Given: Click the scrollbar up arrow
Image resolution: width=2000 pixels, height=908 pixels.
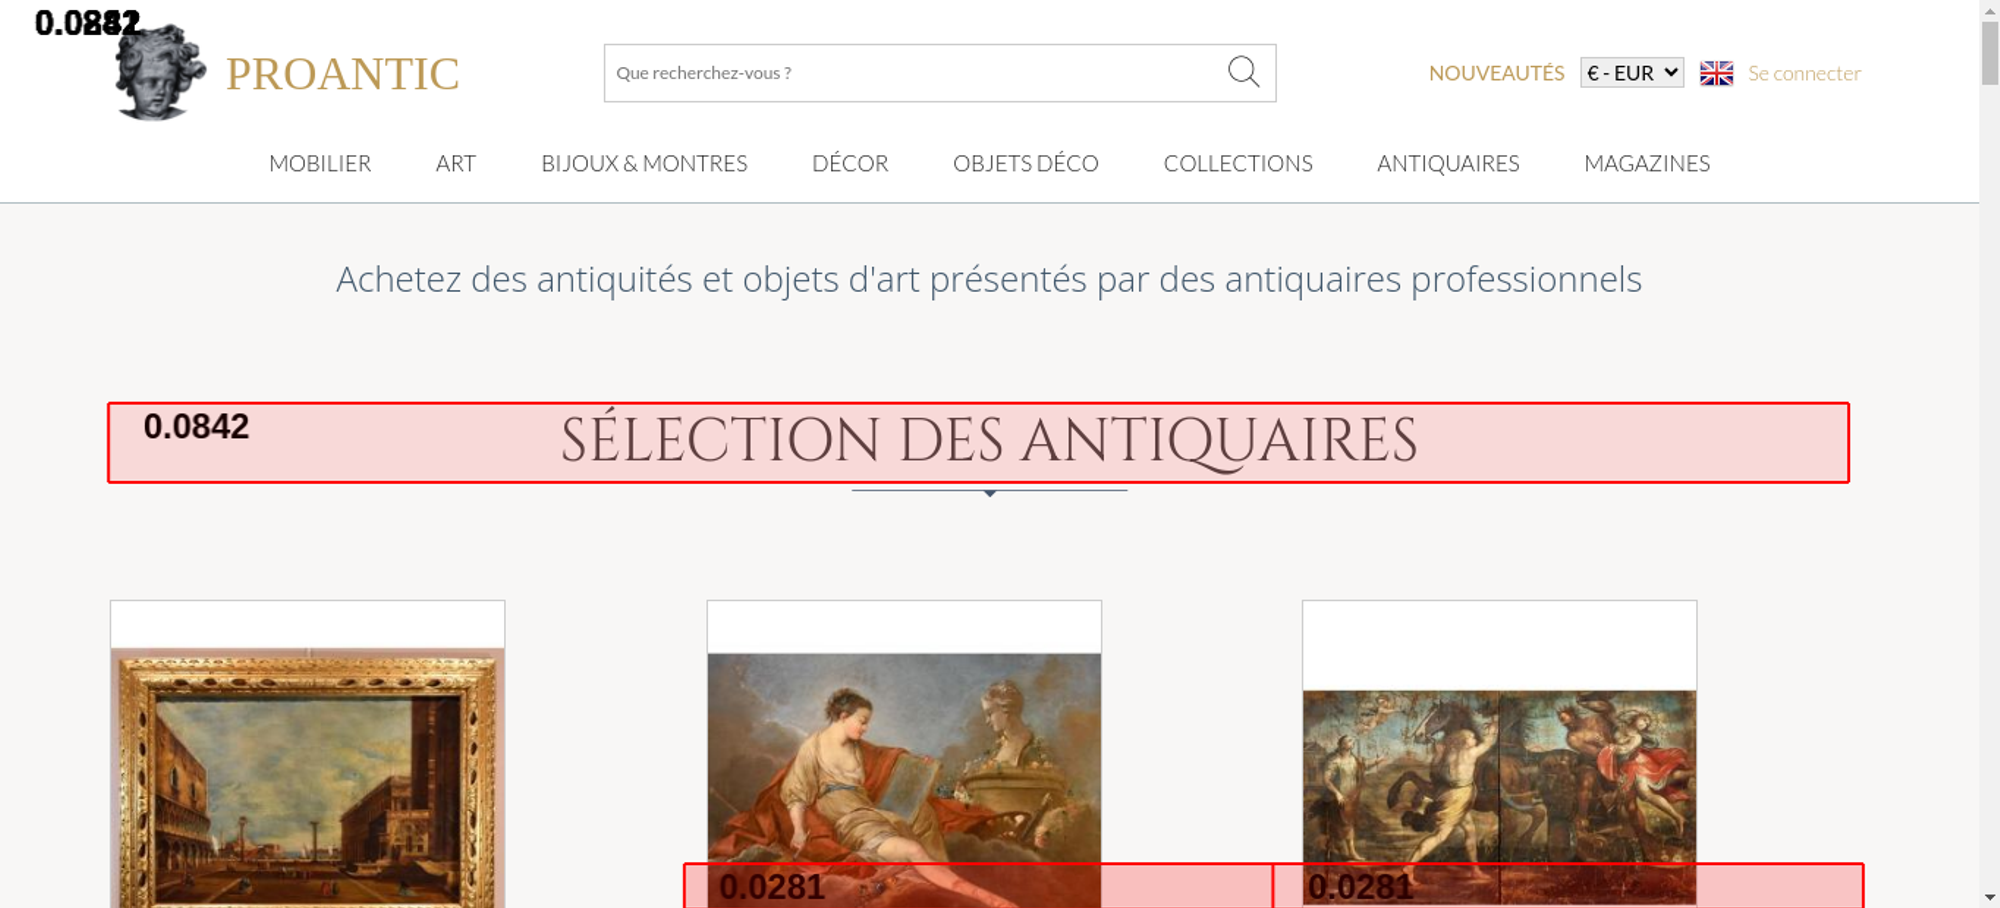Looking at the screenshot, I should [x=1989, y=10].
